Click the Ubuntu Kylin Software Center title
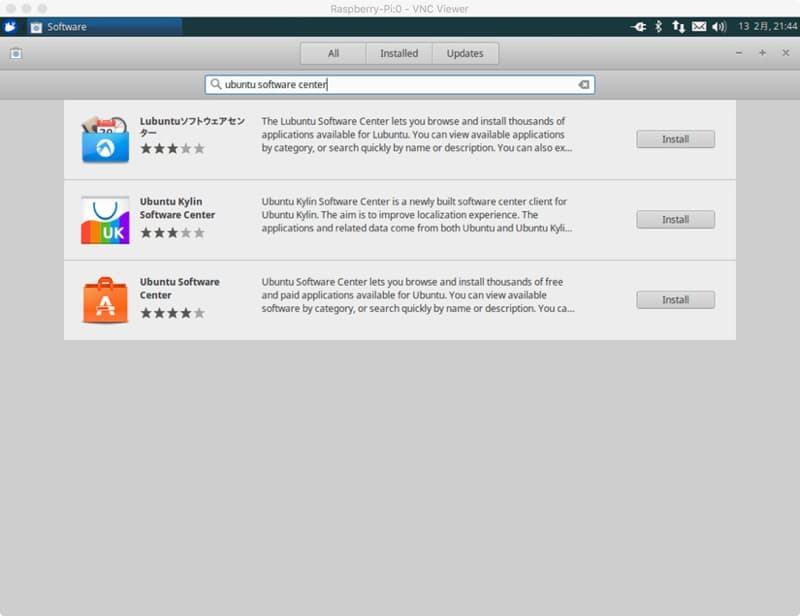Screen dimensions: 800x616 click(x=177, y=208)
